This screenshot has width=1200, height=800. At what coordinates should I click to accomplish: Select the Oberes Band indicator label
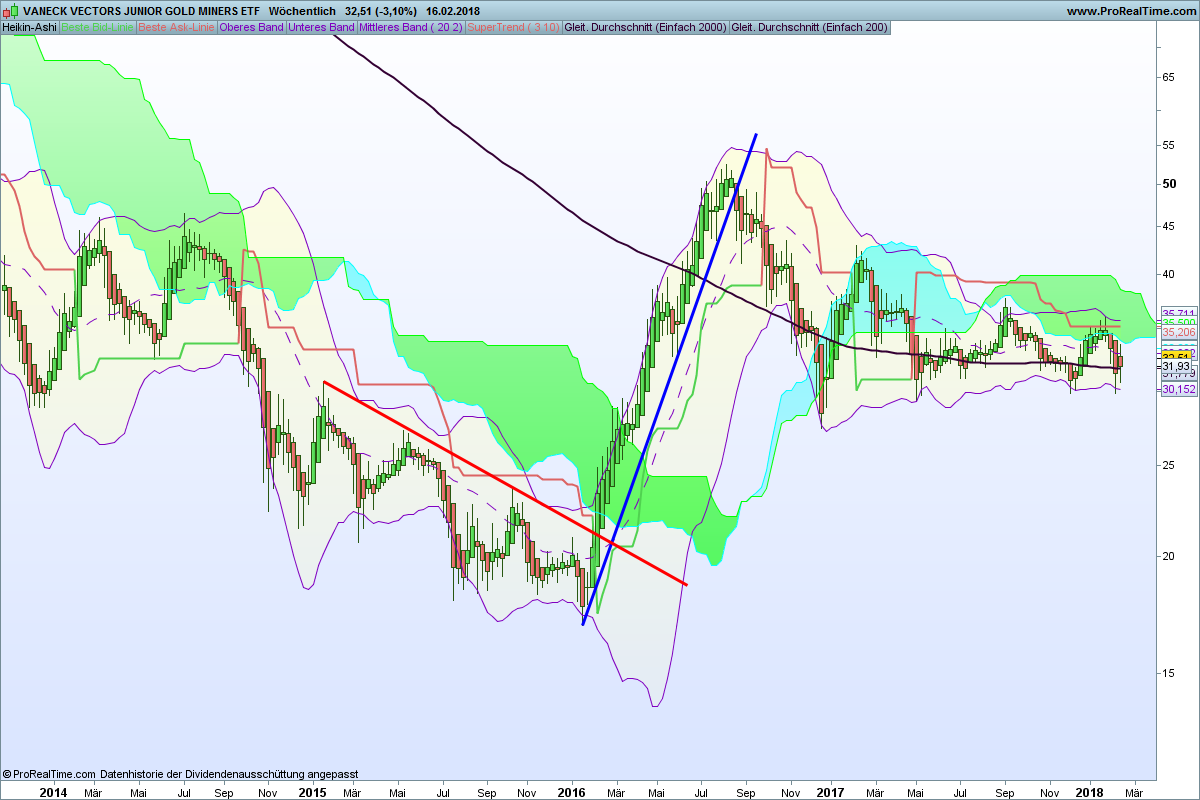[x=250, y=27]
